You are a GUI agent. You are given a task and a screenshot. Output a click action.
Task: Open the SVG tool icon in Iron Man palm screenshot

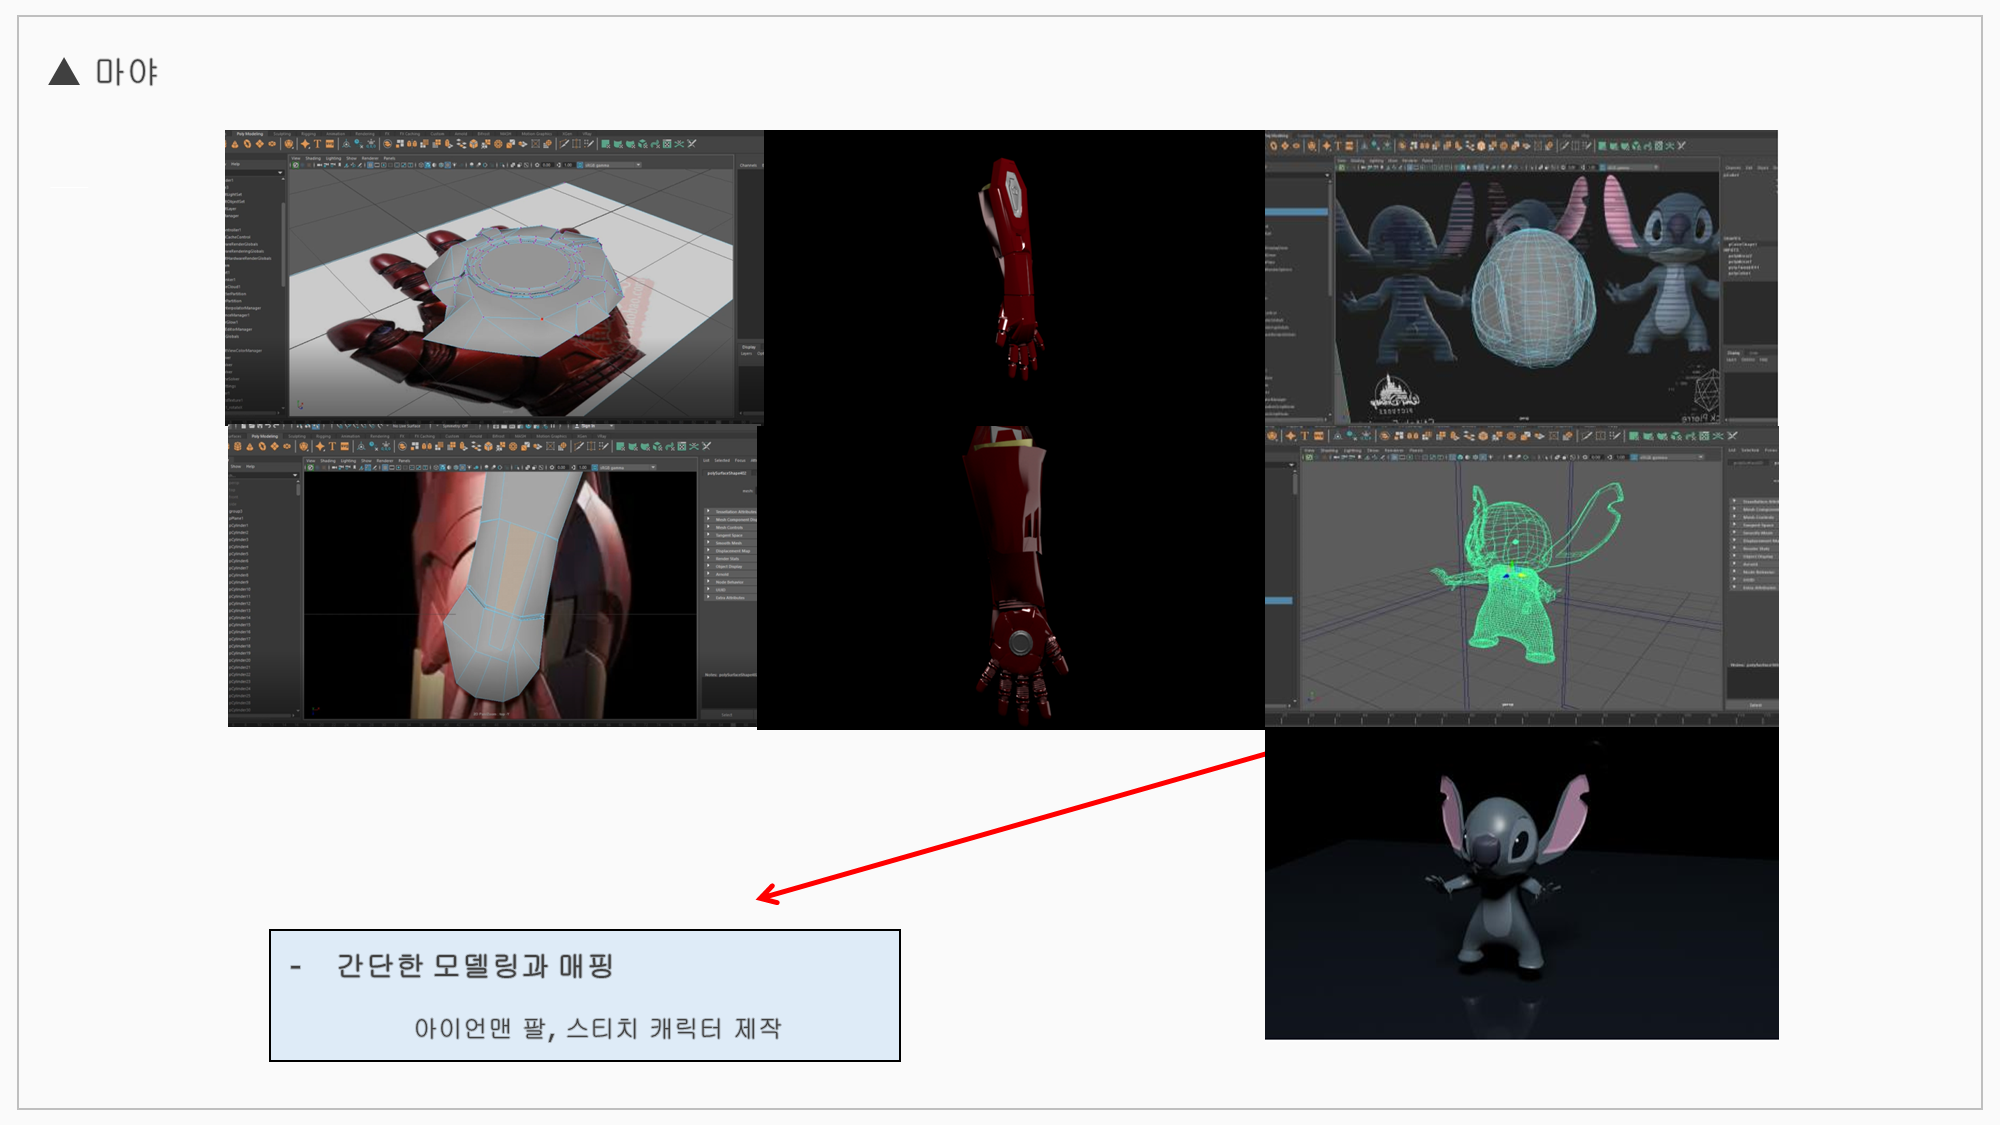click(330, 144)
